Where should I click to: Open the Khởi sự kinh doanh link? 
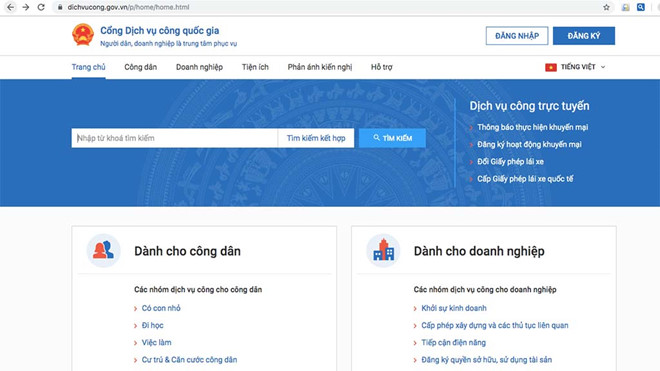tap(454, 308)
